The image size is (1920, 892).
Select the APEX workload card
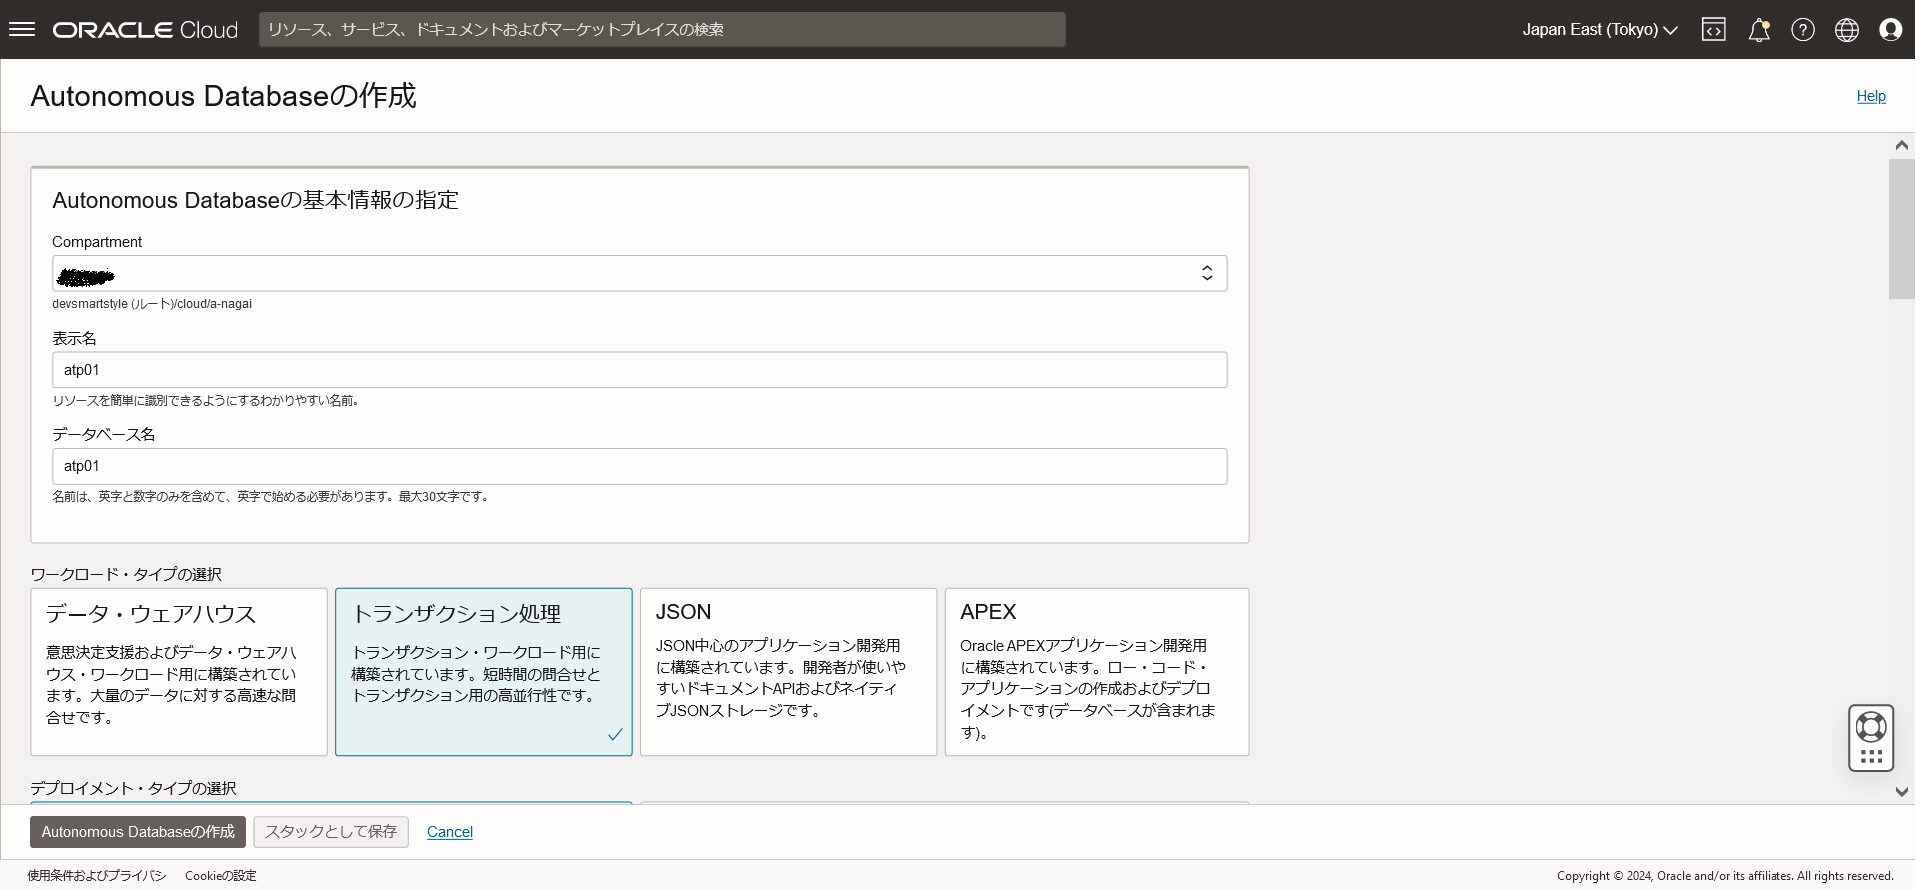pyautogui.click(x=1097, y=672)
